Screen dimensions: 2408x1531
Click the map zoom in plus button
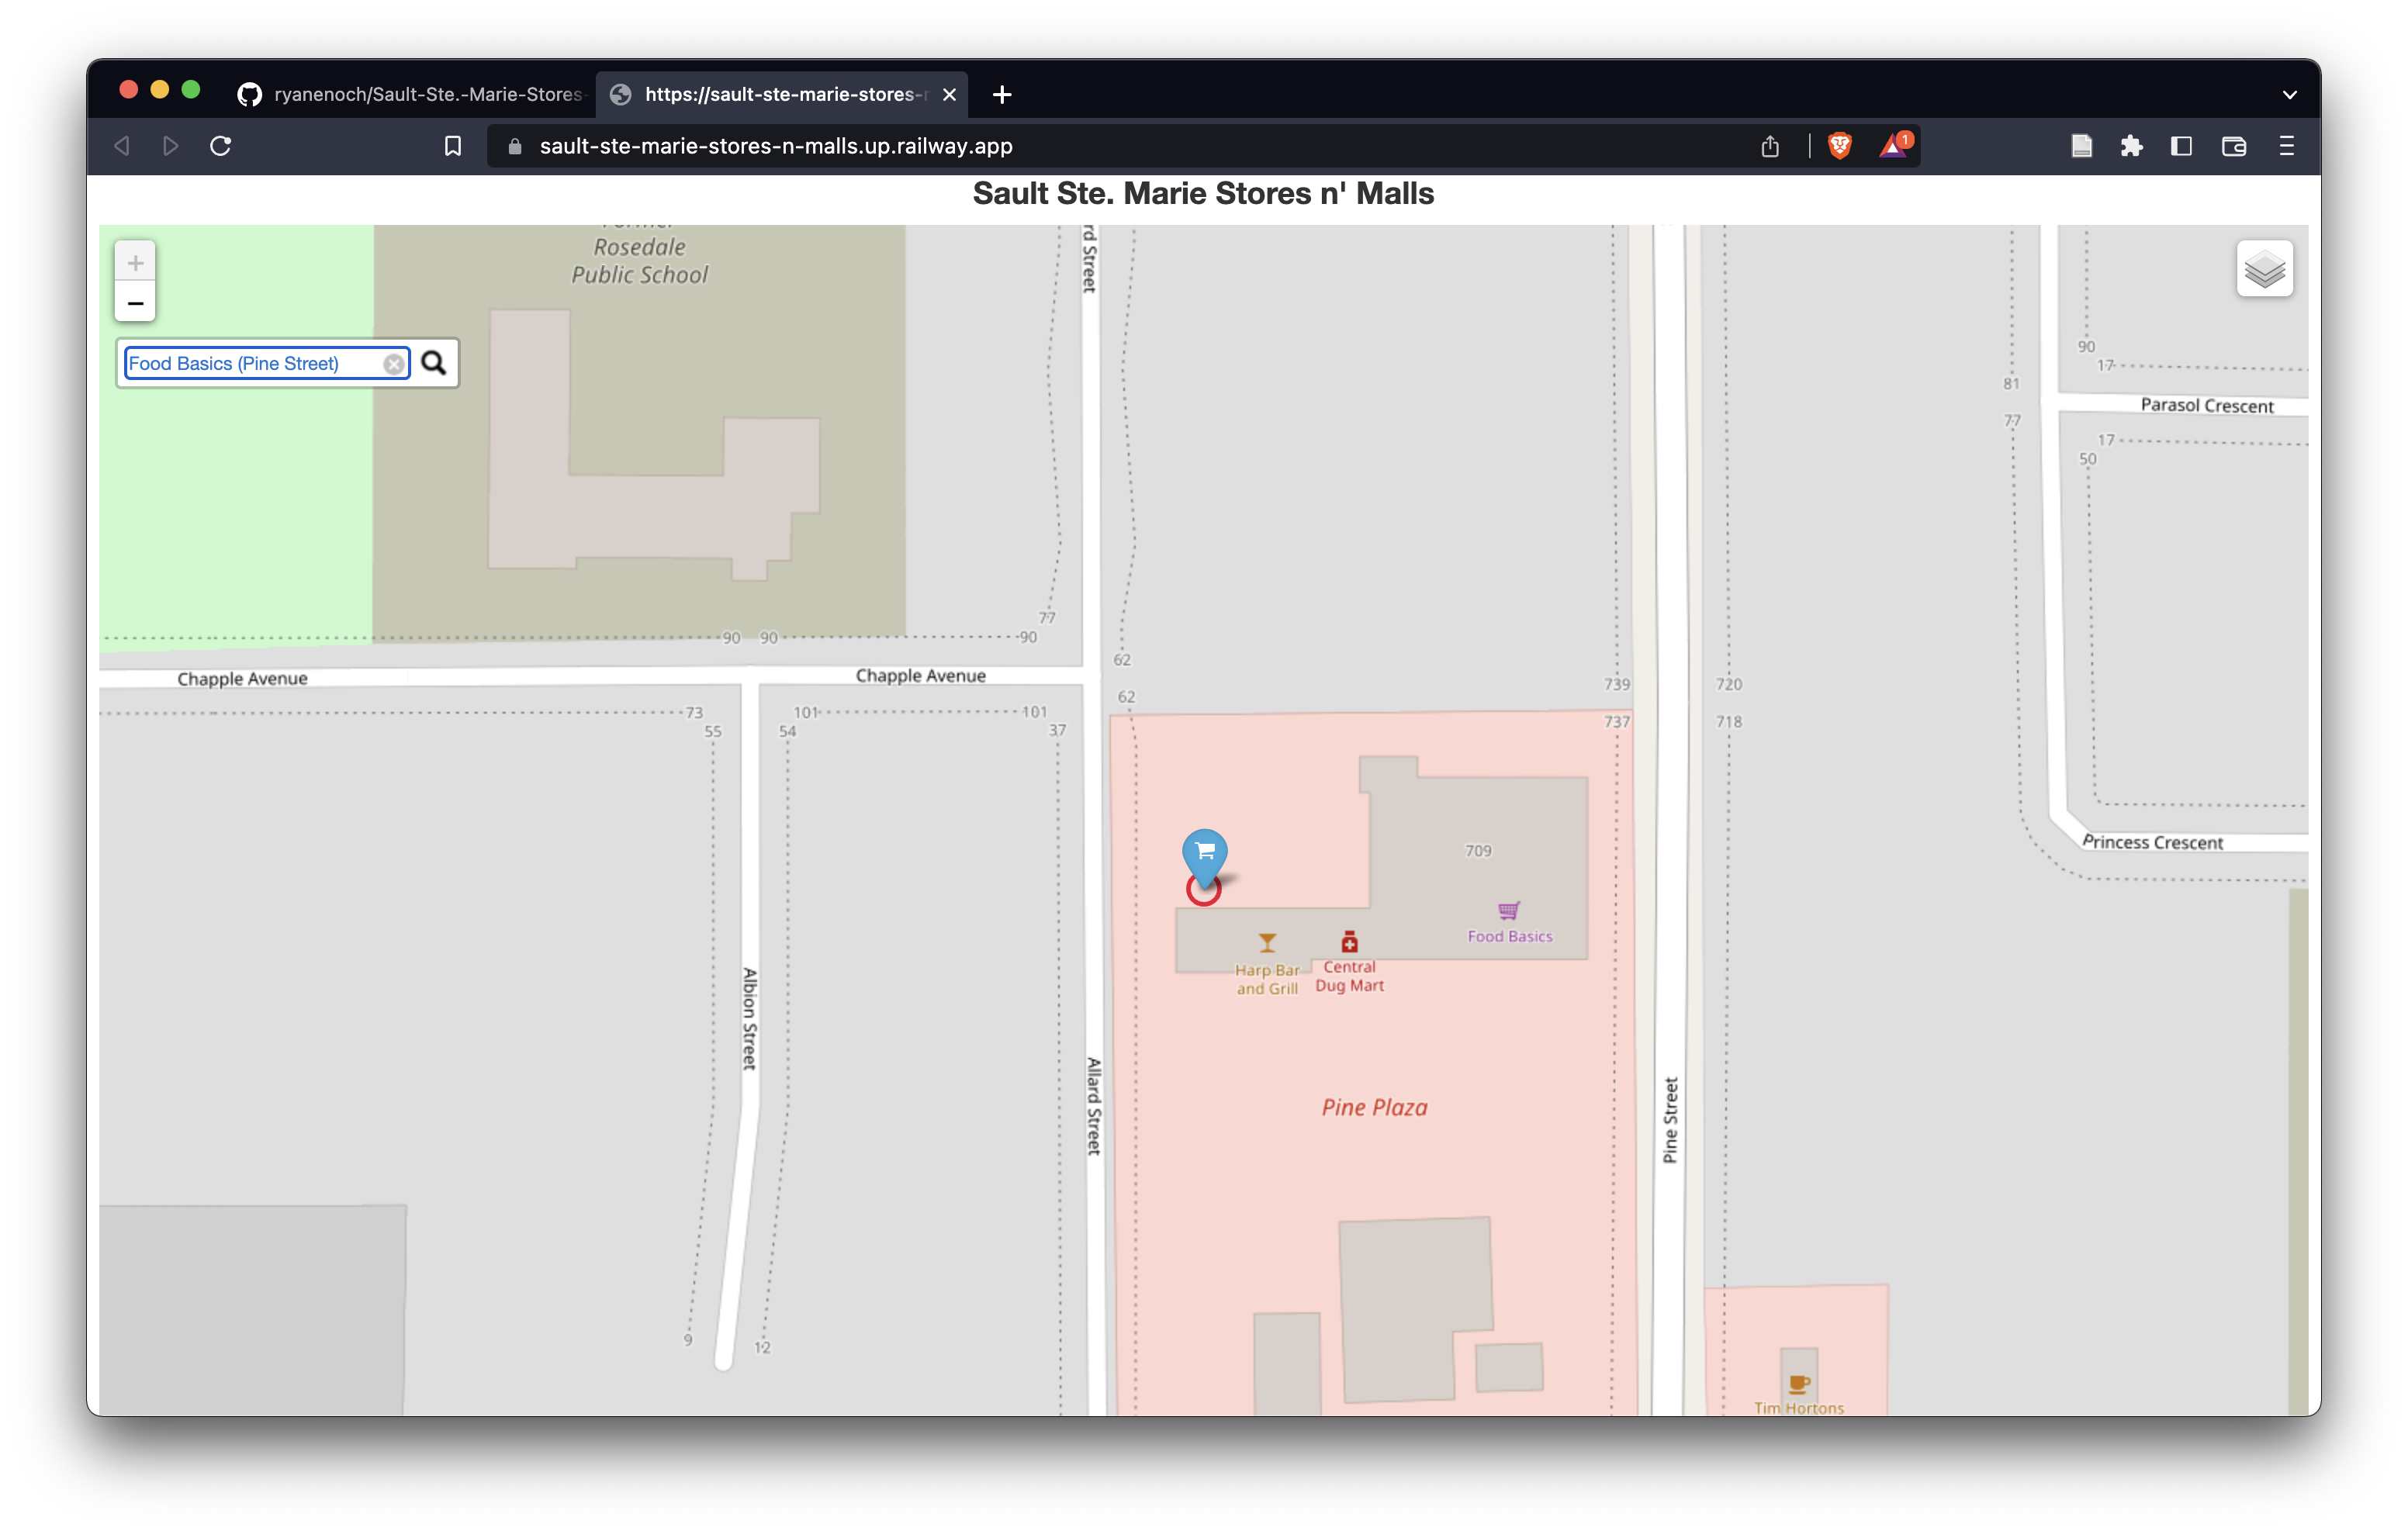click(x=135, y=263)
